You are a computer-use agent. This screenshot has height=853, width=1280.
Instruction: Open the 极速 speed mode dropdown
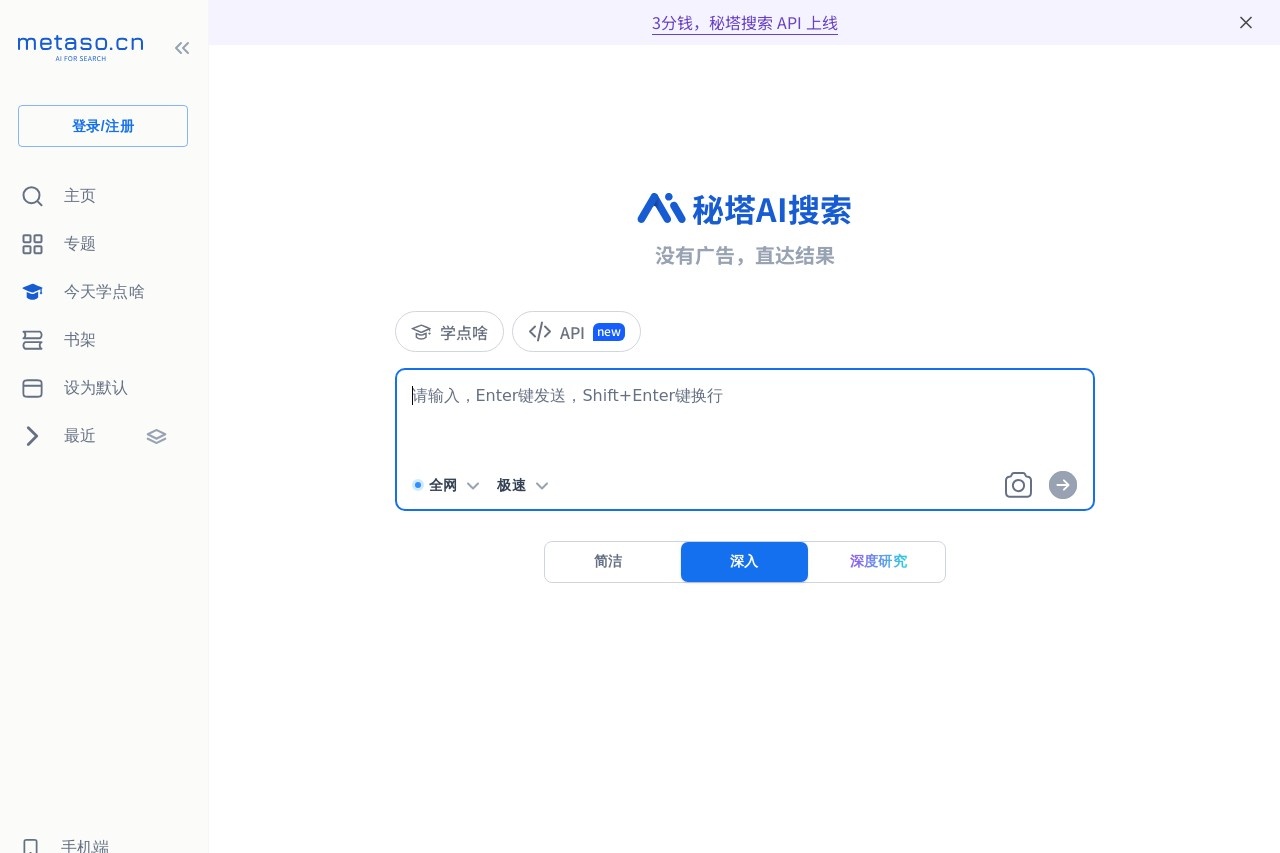523,485
